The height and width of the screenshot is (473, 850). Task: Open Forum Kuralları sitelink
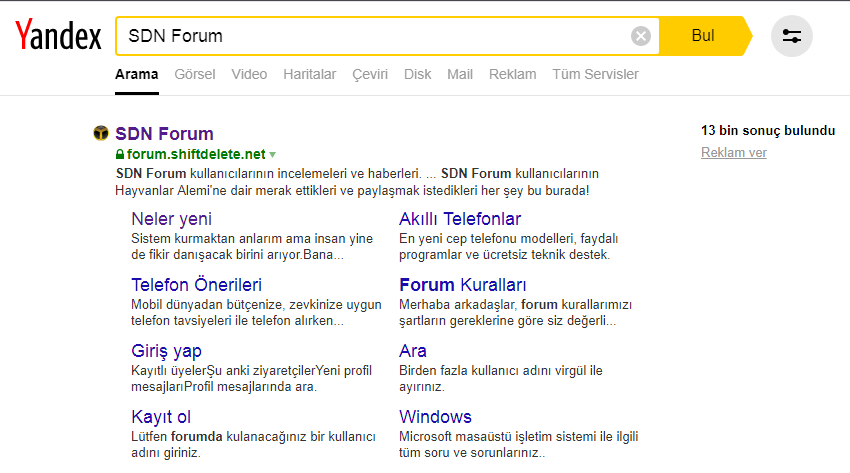pyautogui.click(x=462, y=285)
